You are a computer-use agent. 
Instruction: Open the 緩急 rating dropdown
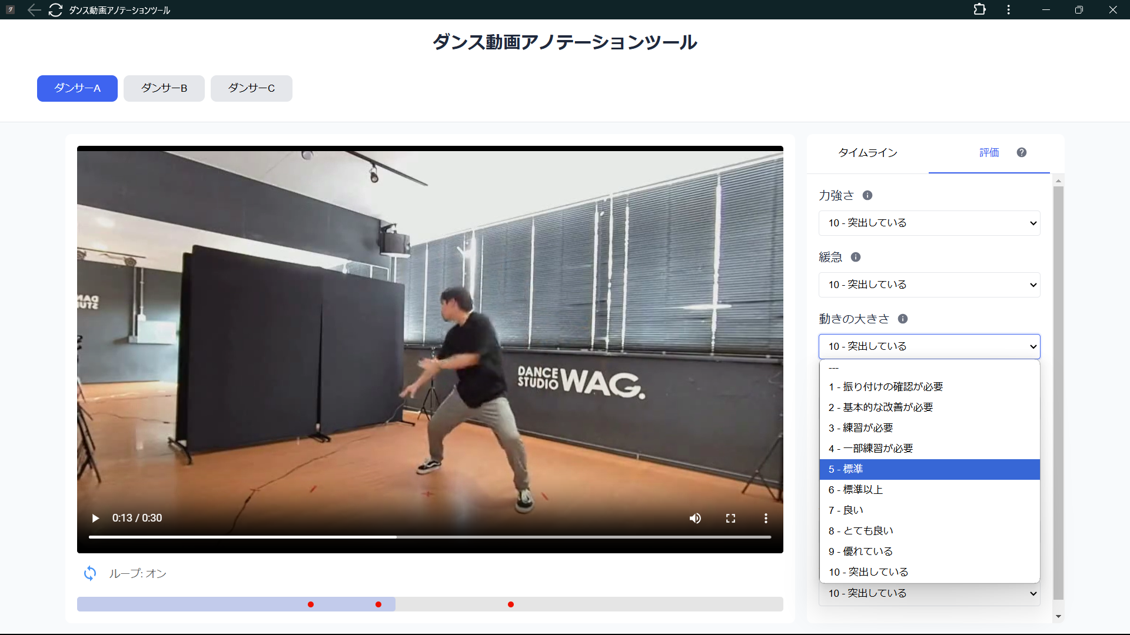[x=929, y=284]
